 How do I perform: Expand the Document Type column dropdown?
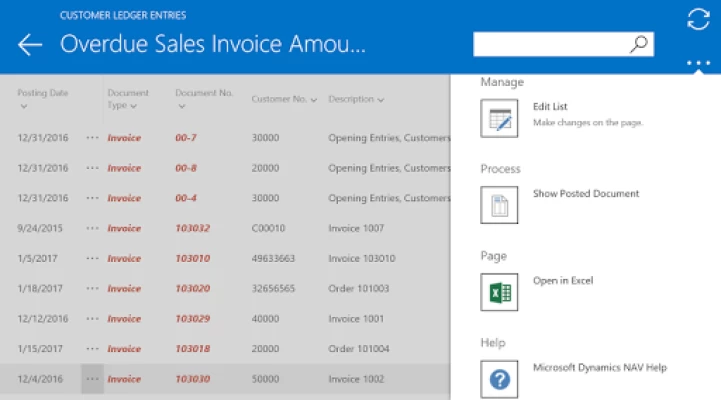(133, 106)
